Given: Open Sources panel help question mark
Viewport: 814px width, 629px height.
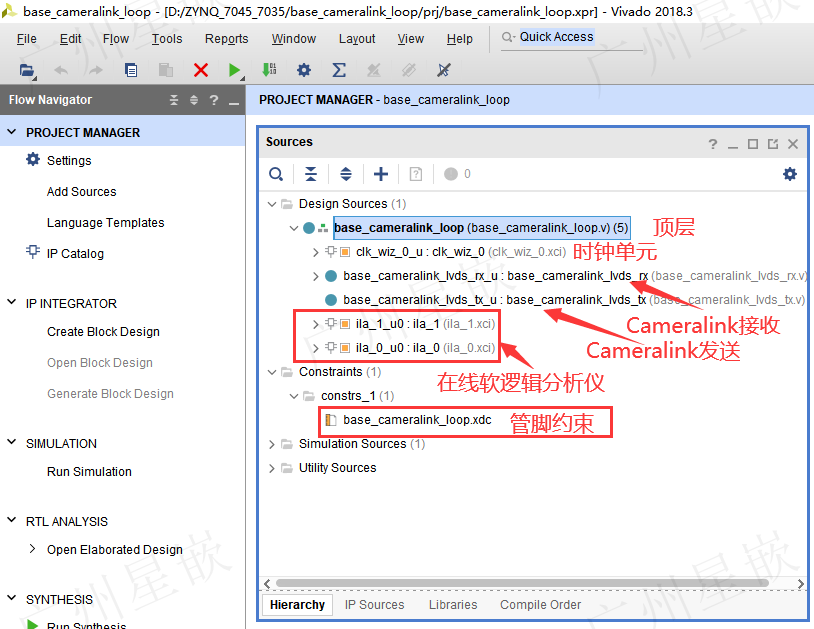Looking at the screenshot, I should [713, 144].
